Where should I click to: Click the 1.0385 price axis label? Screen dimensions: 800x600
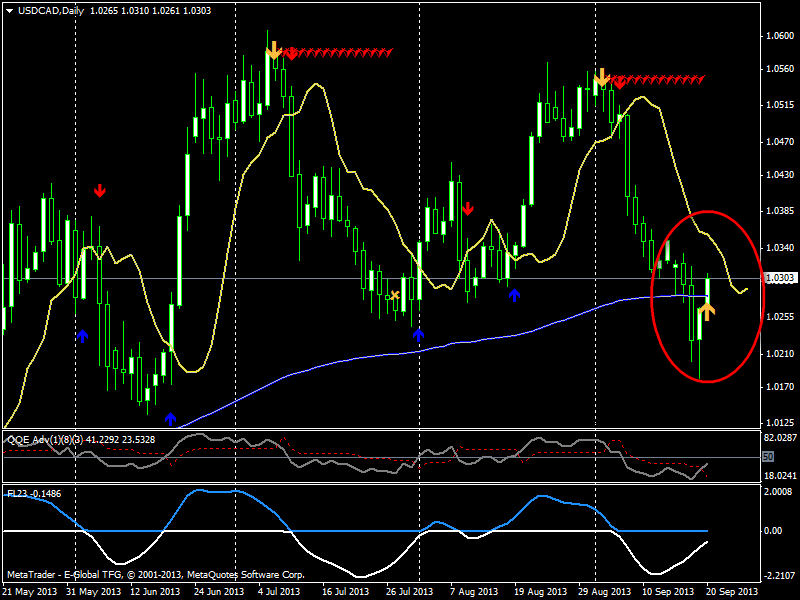pos(780,210)
